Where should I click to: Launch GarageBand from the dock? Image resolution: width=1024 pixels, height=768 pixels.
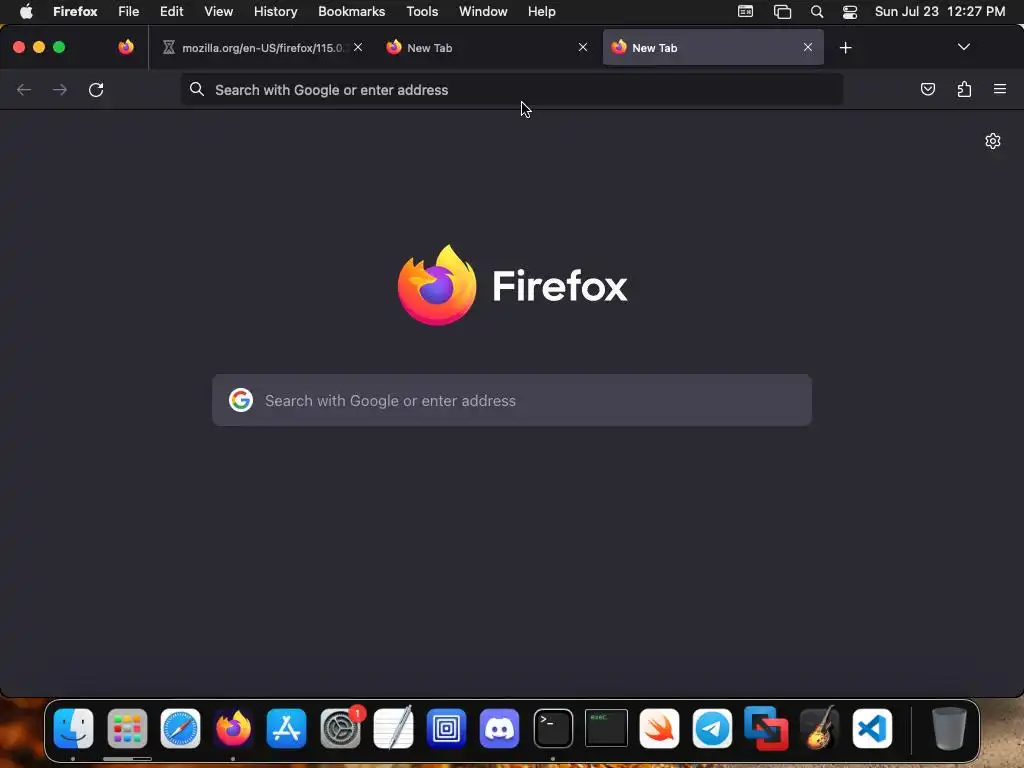coord(819,728)
